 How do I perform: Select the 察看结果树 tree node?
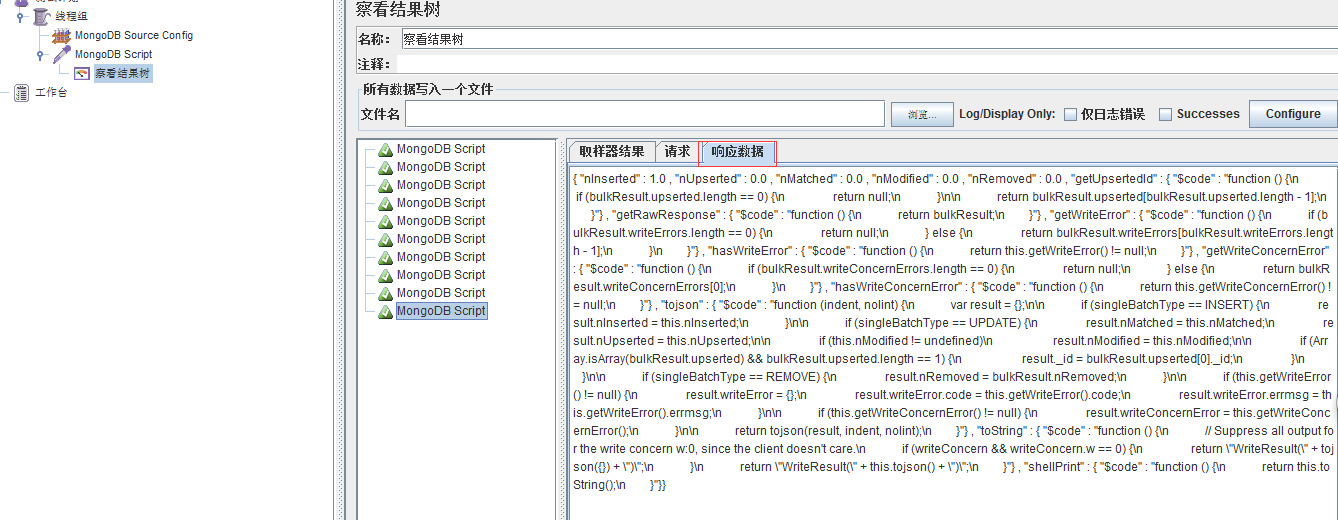pyautogui.click(x=123, y=74)
